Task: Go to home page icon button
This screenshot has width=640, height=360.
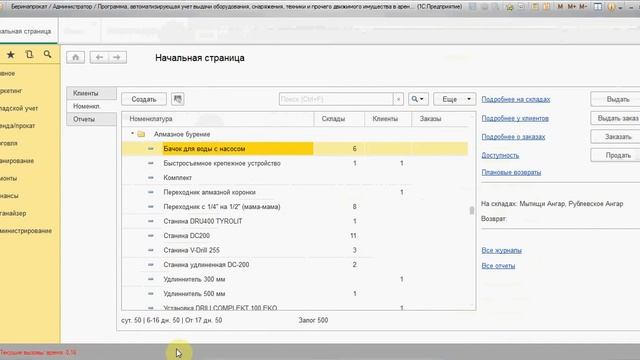Action: (x=76, y=58)
